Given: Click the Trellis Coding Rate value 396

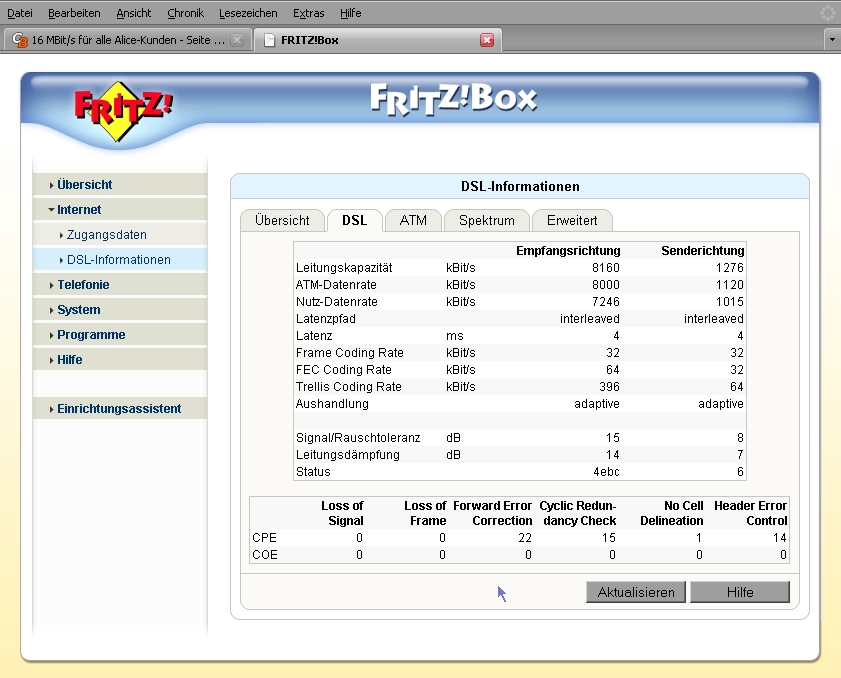Looking at the screenshot, I should pyautogui.click(x=609, y=387).
